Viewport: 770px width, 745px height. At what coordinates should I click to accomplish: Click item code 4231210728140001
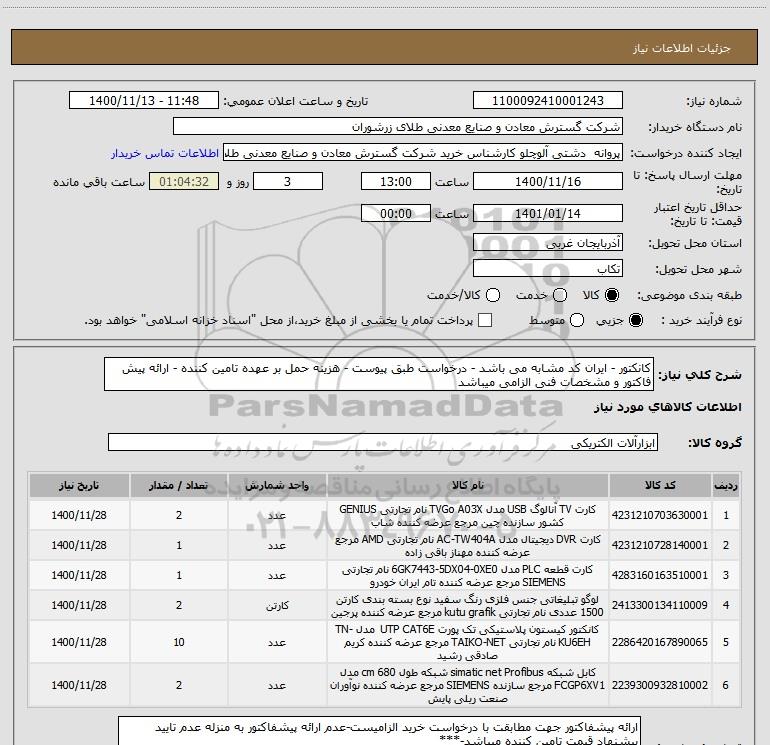coord(660,545)
